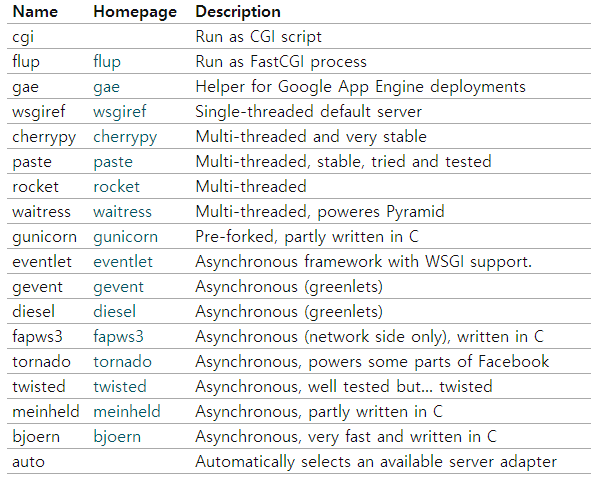Click the diesel homepage link
591x479 pixels.
tap(115, 312)
